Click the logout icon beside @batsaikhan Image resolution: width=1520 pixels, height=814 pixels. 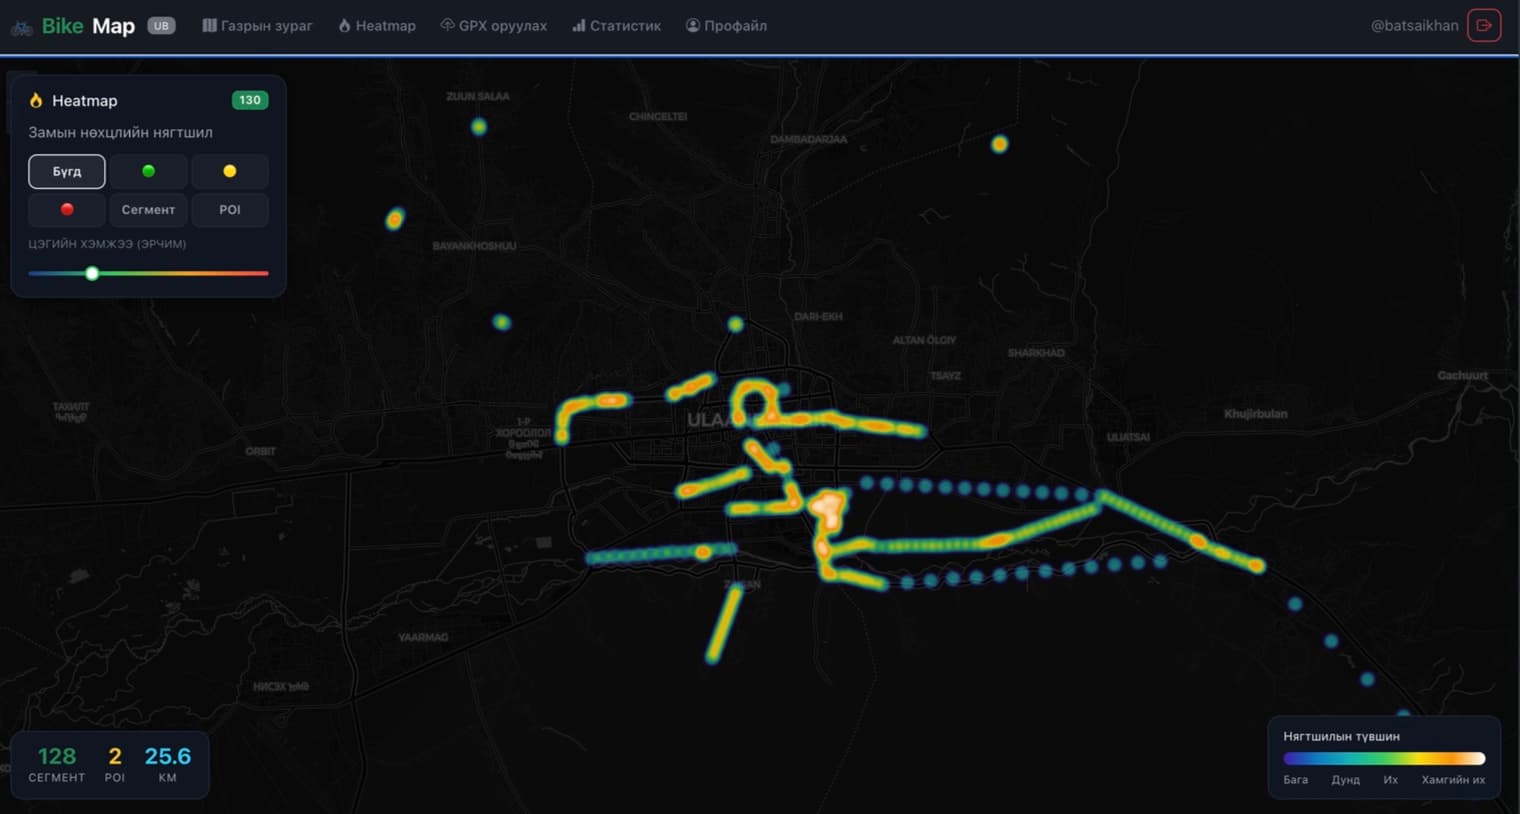[x=1484, y=26]
